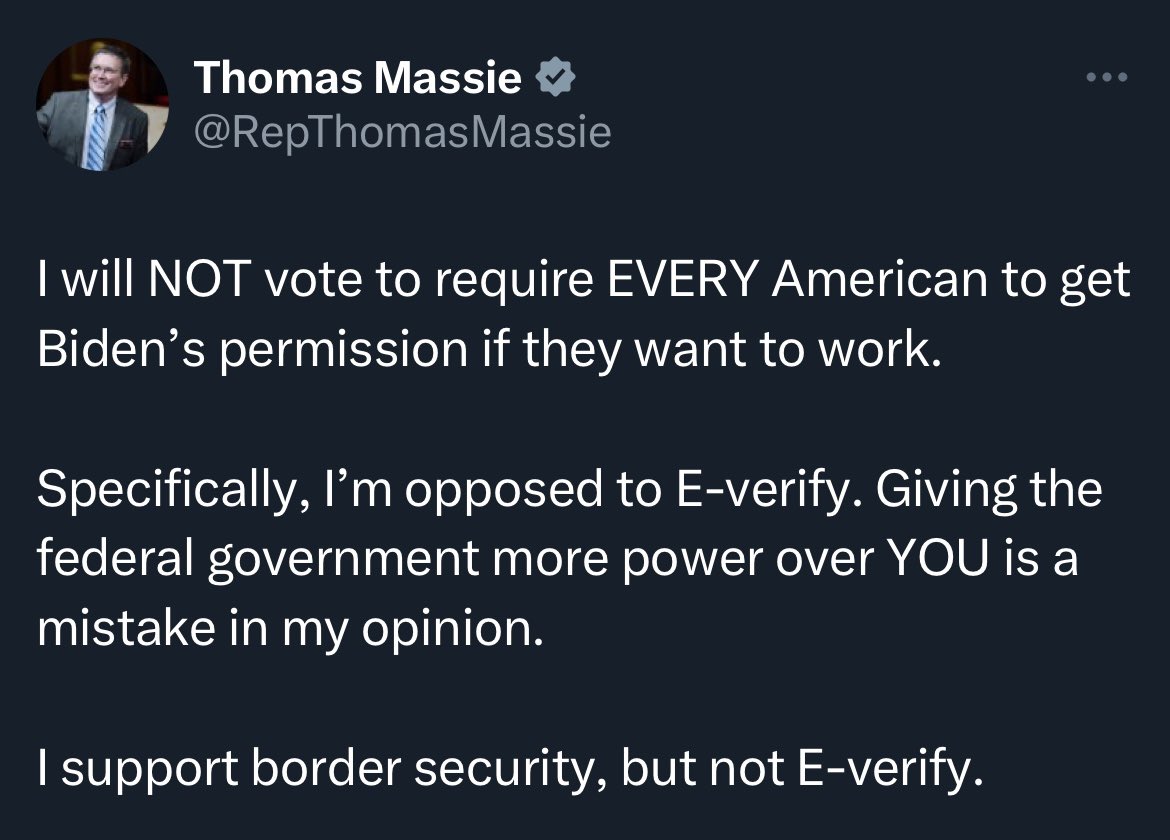The image size is (1170, 840).
Task: Click the text 'want to work.'
Action: tap(788, 348)
